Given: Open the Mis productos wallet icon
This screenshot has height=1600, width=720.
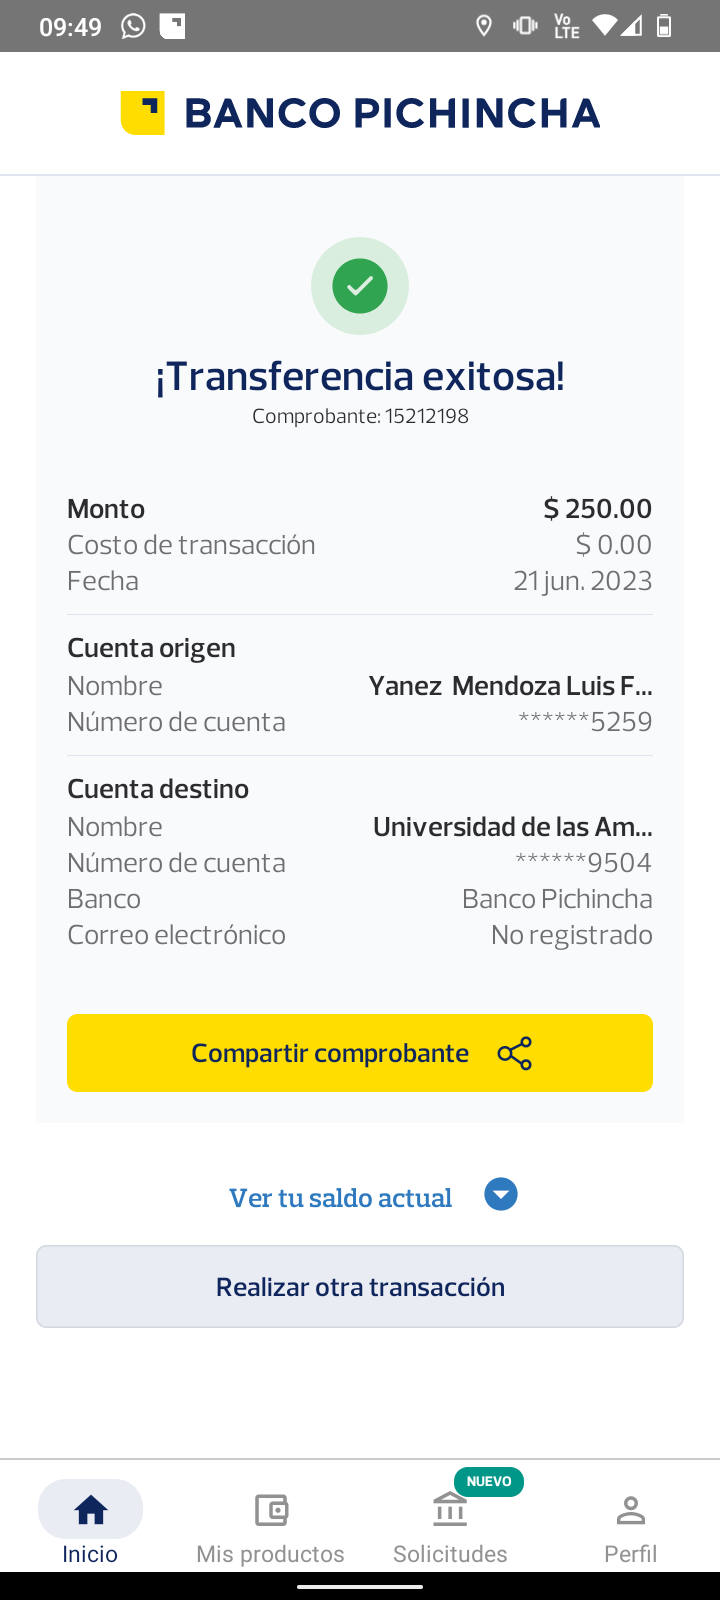Looking at the screenshot, I should click(x=271, y=1509).
